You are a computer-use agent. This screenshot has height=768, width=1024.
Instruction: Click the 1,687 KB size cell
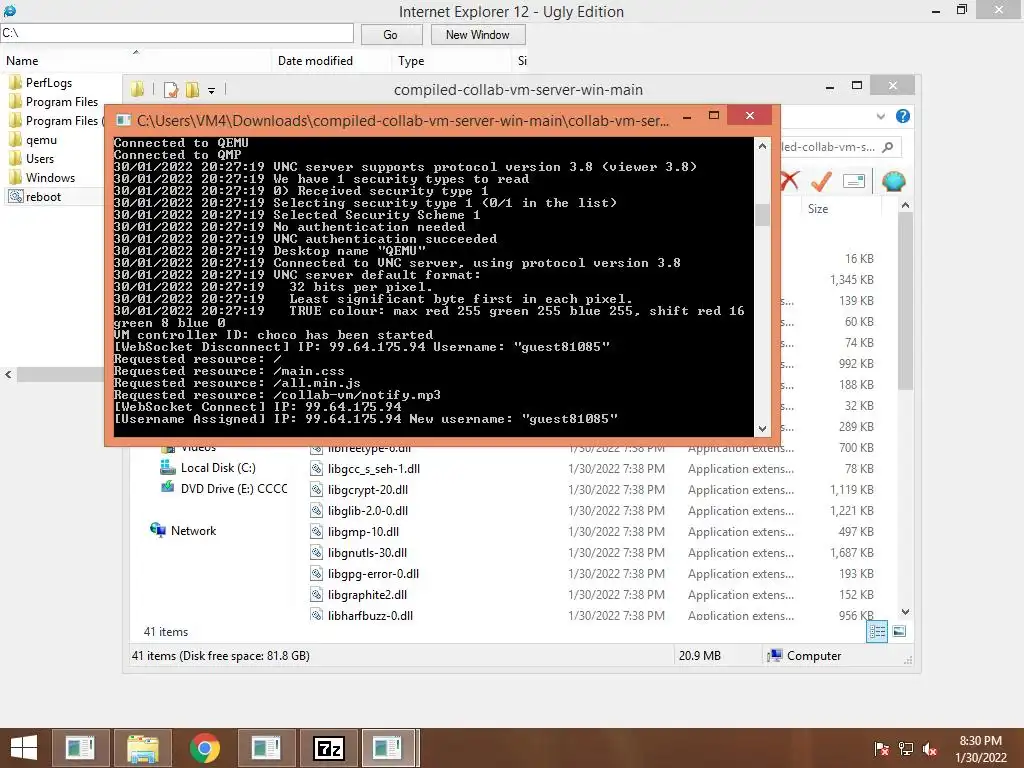point(852,552)
